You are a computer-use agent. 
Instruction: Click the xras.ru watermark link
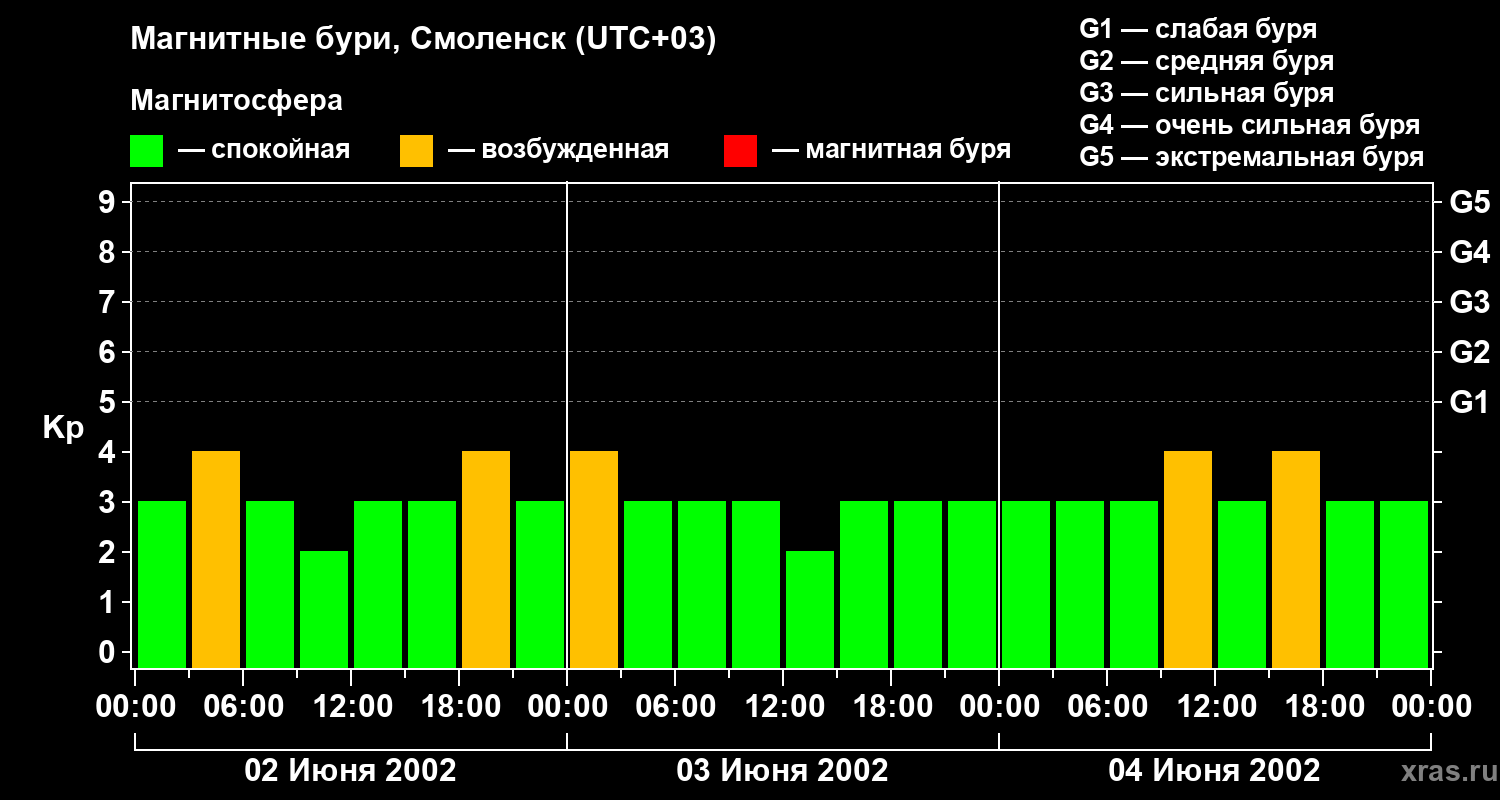1444,771
